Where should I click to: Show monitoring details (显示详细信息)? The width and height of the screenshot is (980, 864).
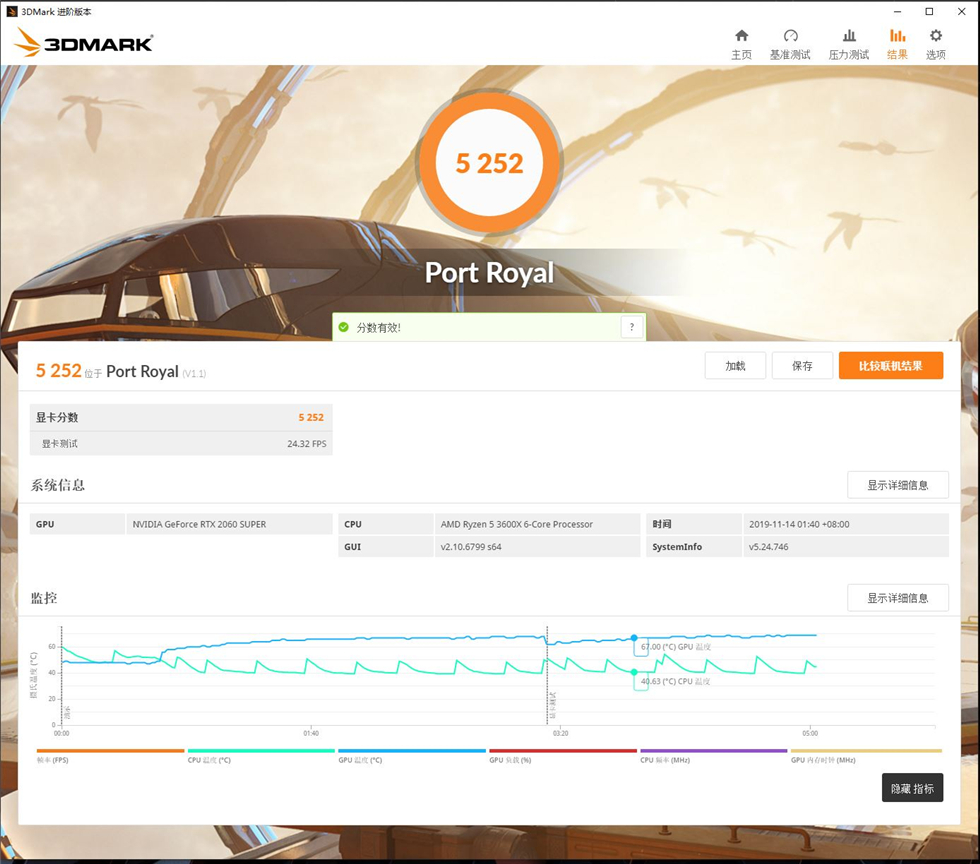pos(897,598)
